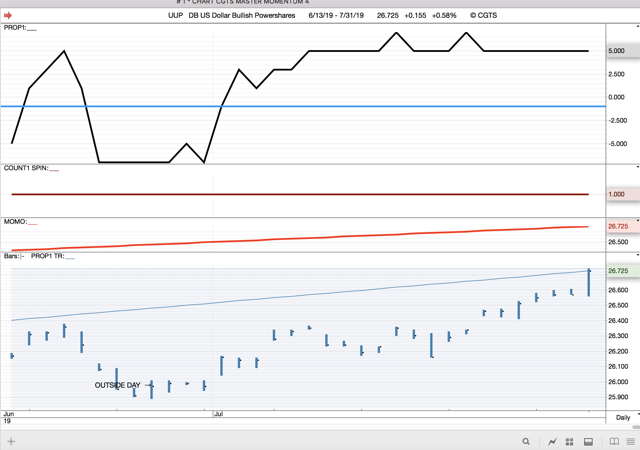Screen dimensions: 640x450
Task: Click the Jun 19 marker on time axis
Action: click(8, 417)
